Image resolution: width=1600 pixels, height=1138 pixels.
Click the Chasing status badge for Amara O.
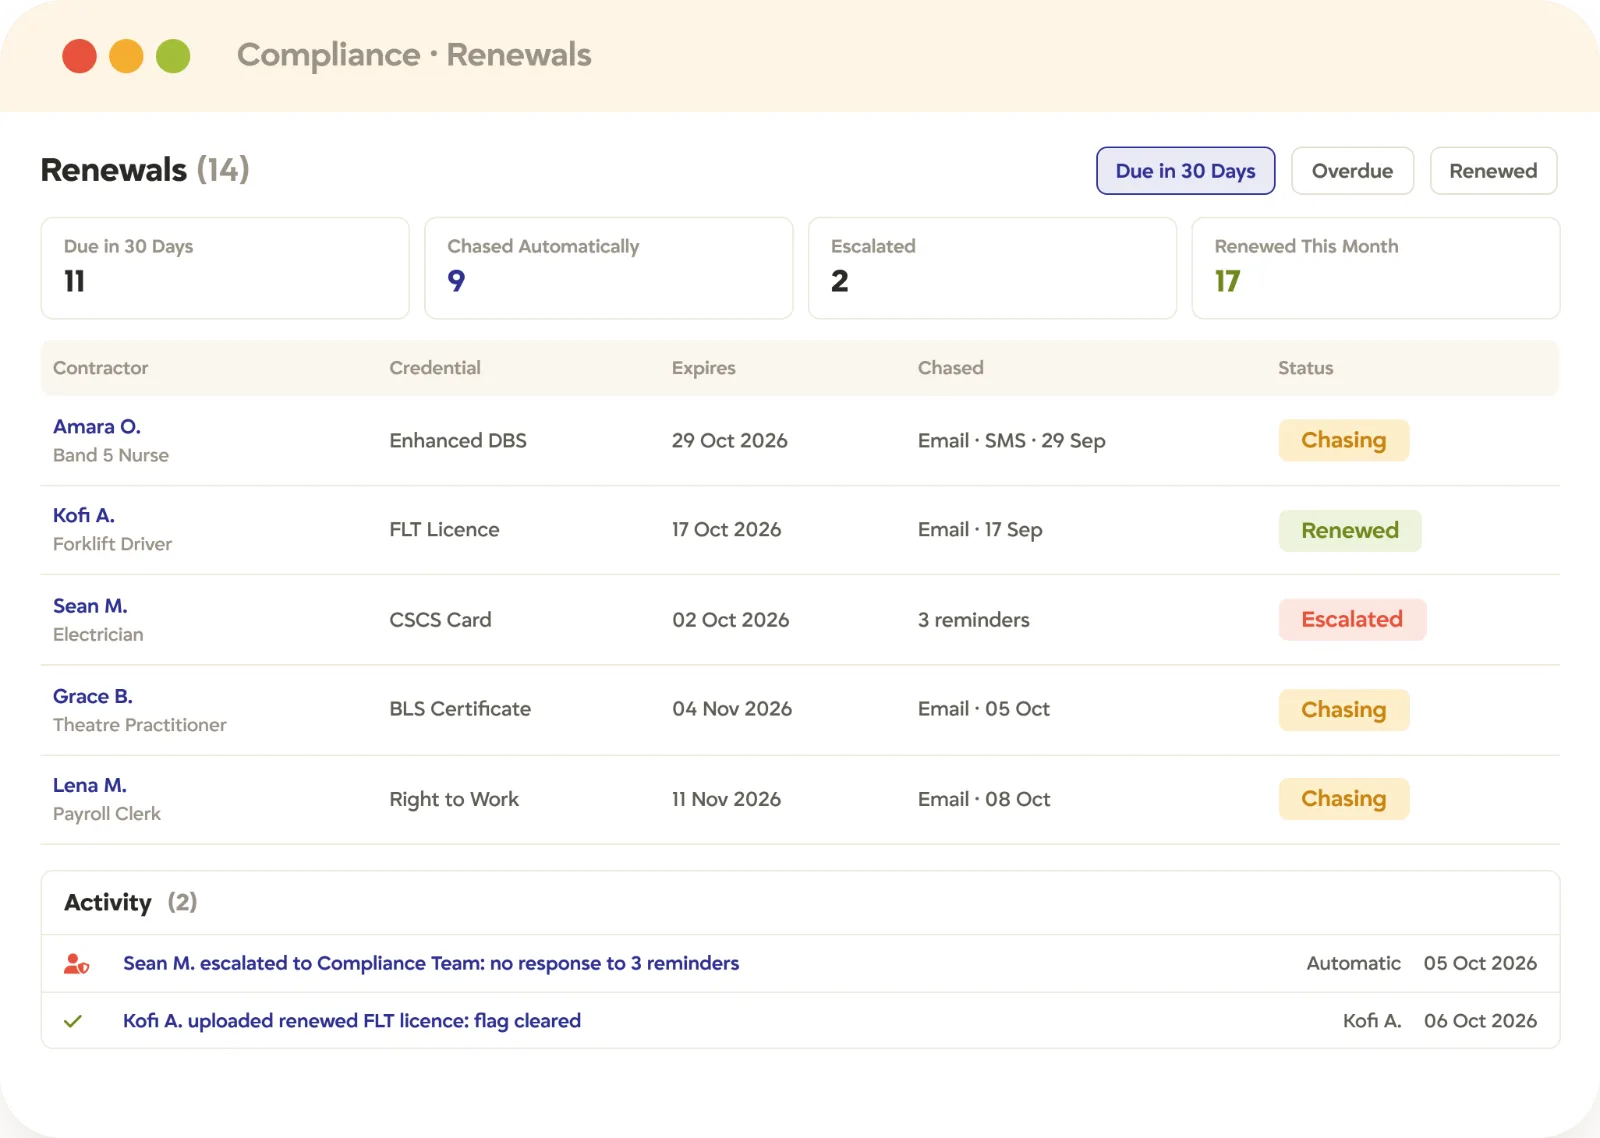click(x=1344, y=441)
